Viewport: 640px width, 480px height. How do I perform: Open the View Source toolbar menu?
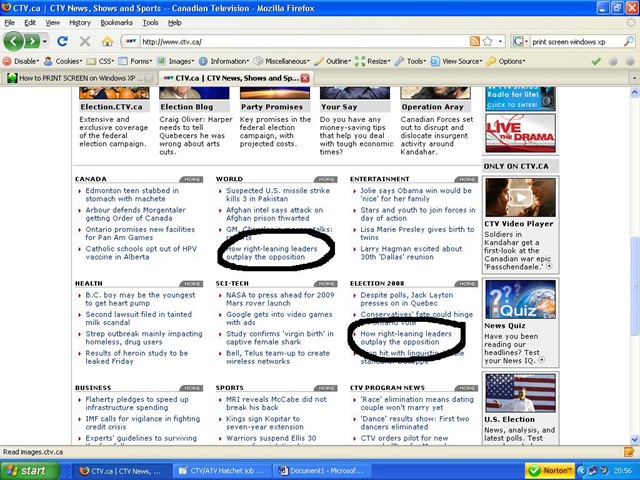pyautogui.click(x=457, y=61)
